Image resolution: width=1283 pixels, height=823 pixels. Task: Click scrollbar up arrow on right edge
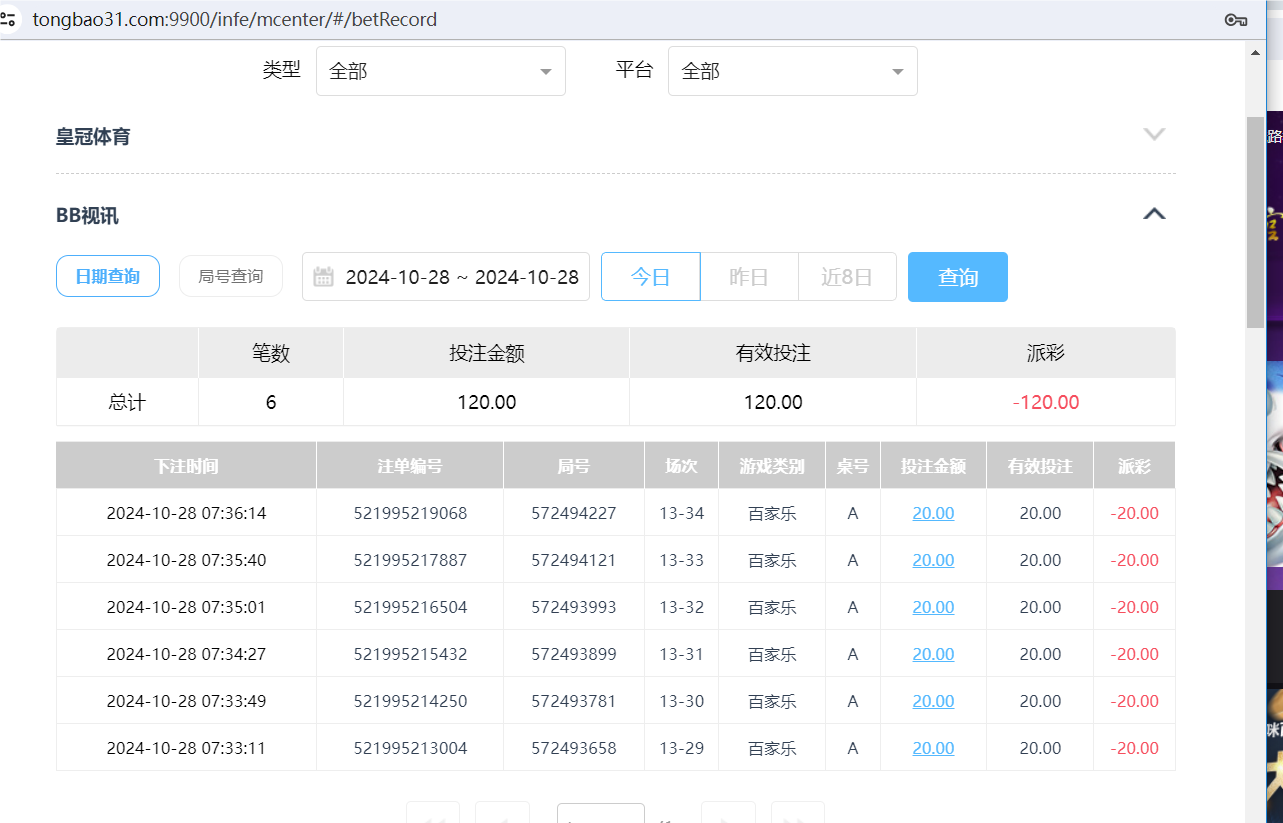(x=1257, y=51)
